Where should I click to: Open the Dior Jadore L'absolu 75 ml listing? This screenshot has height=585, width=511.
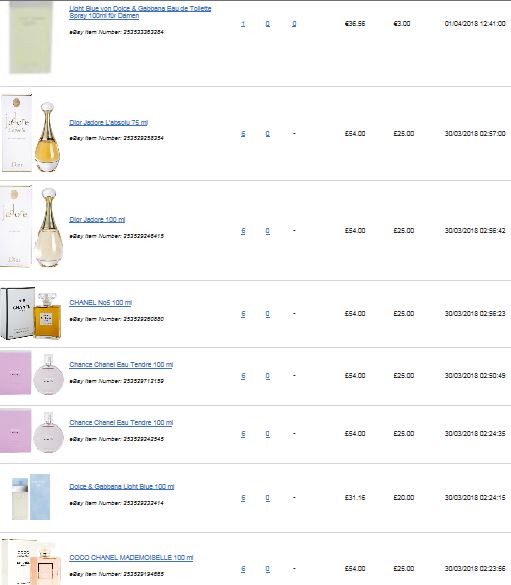click(109, 122)
